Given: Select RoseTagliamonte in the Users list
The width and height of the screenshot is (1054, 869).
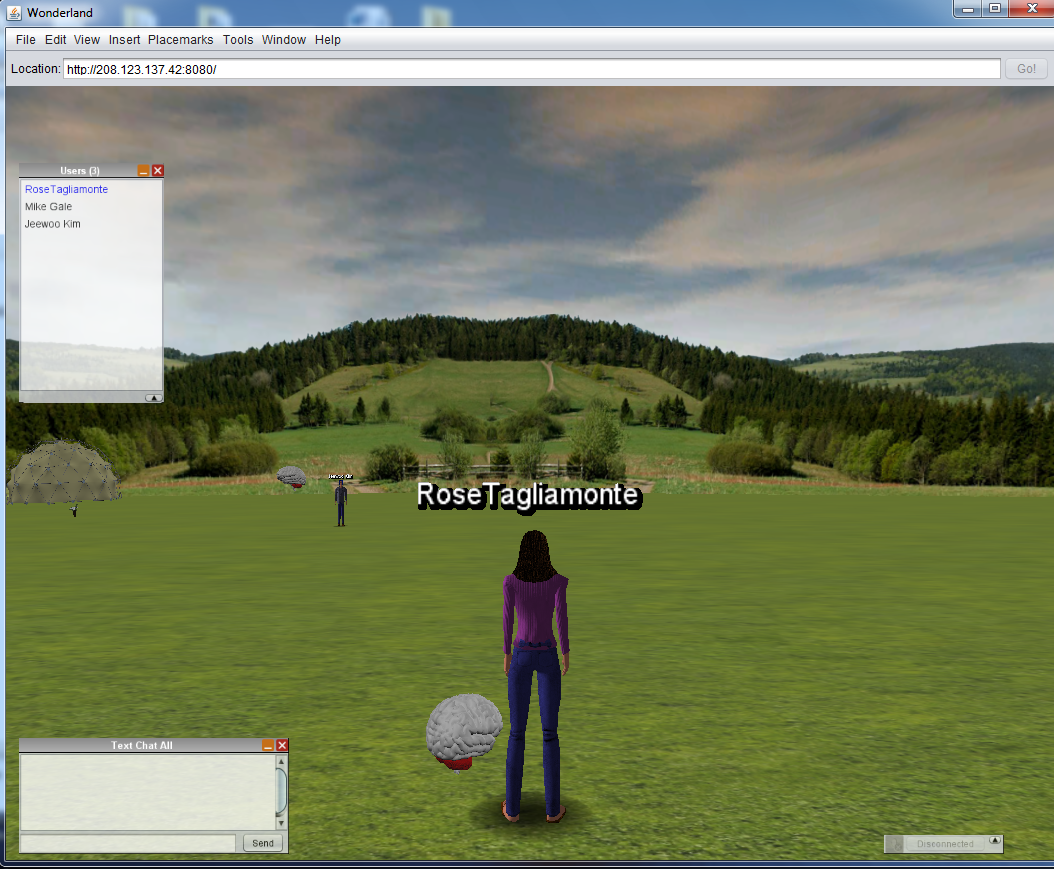Looking at the screenshot, I should 67,190.
